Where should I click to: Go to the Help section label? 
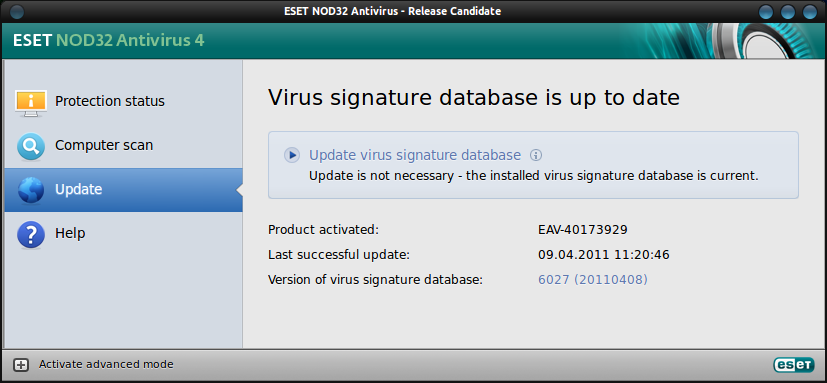click(70, 233)
